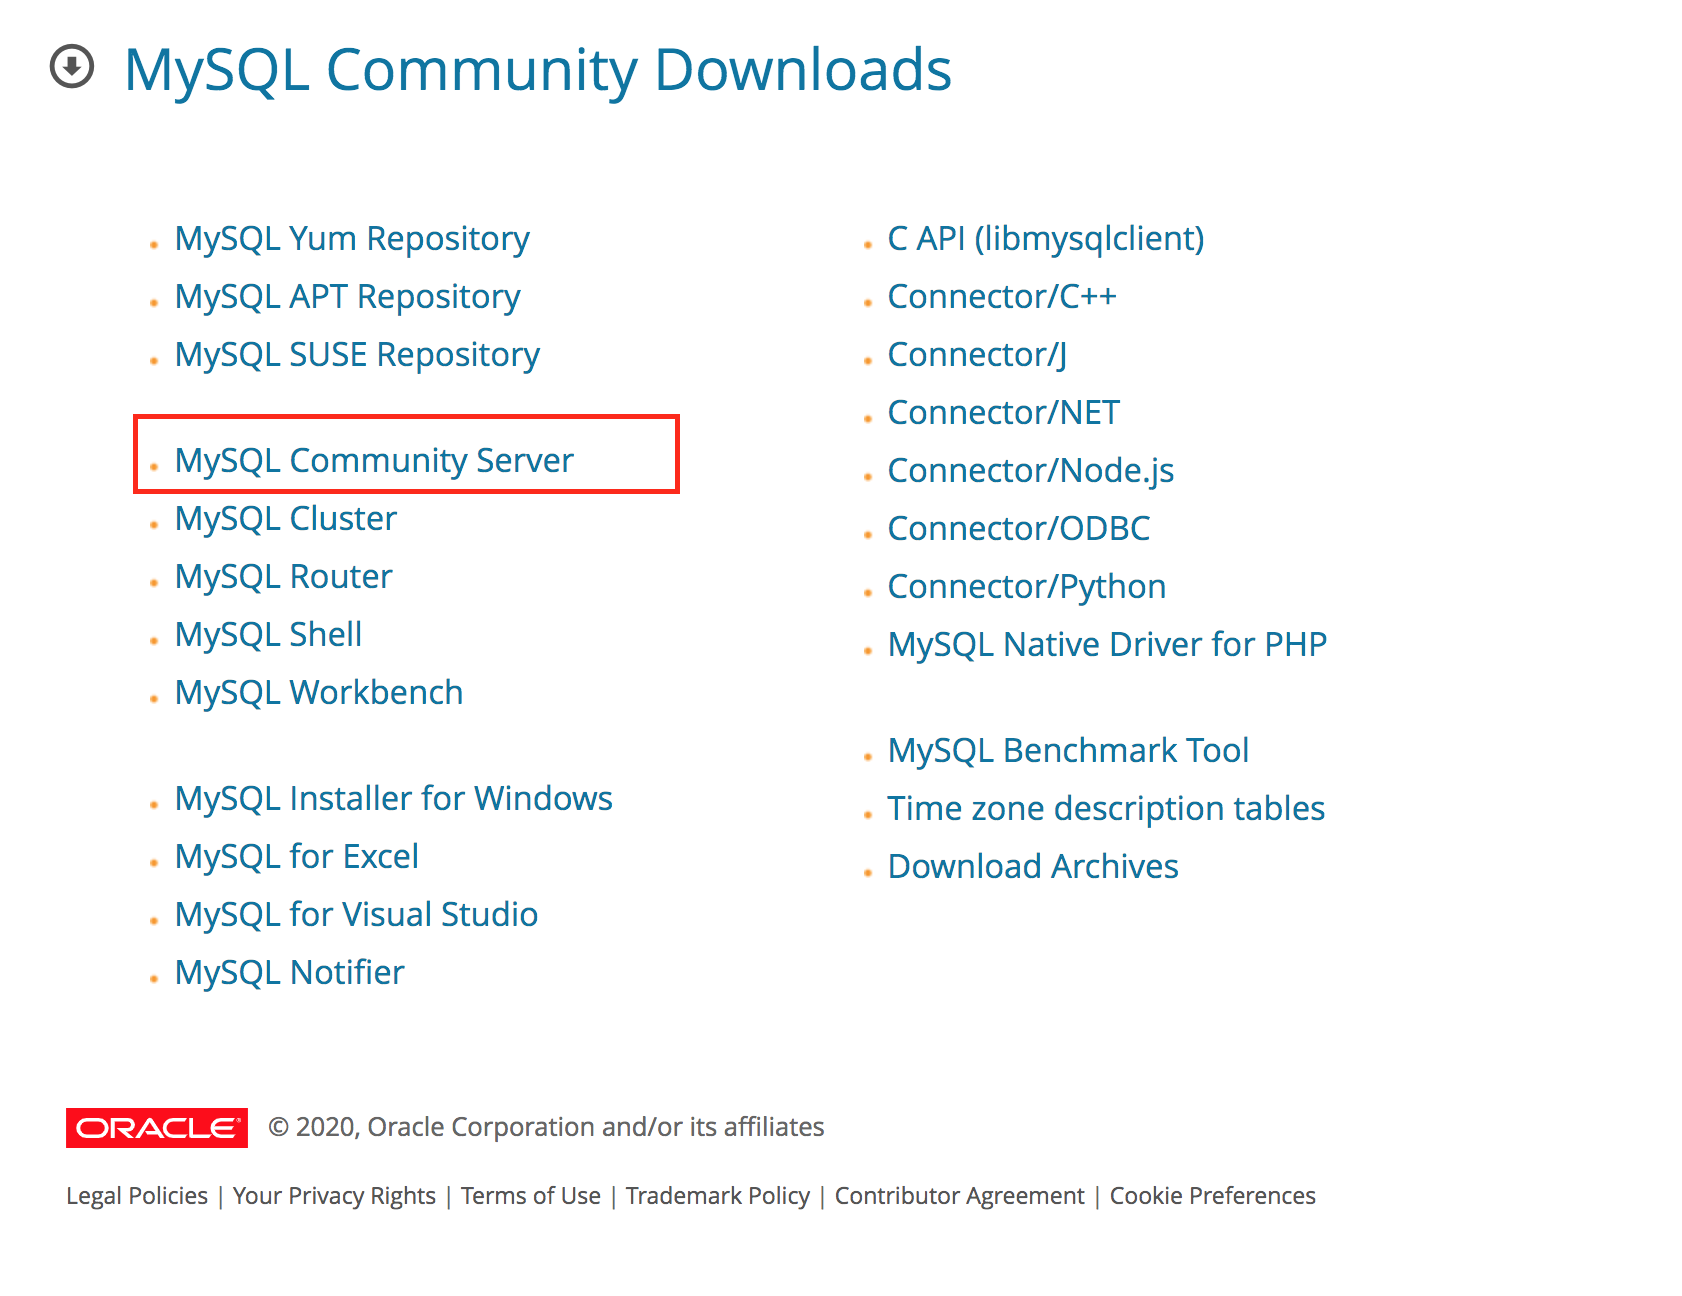Open MySQL for Excel link
Image resolution: width=1682 pixels, height=1296 pixels.
tap(297, 857)
